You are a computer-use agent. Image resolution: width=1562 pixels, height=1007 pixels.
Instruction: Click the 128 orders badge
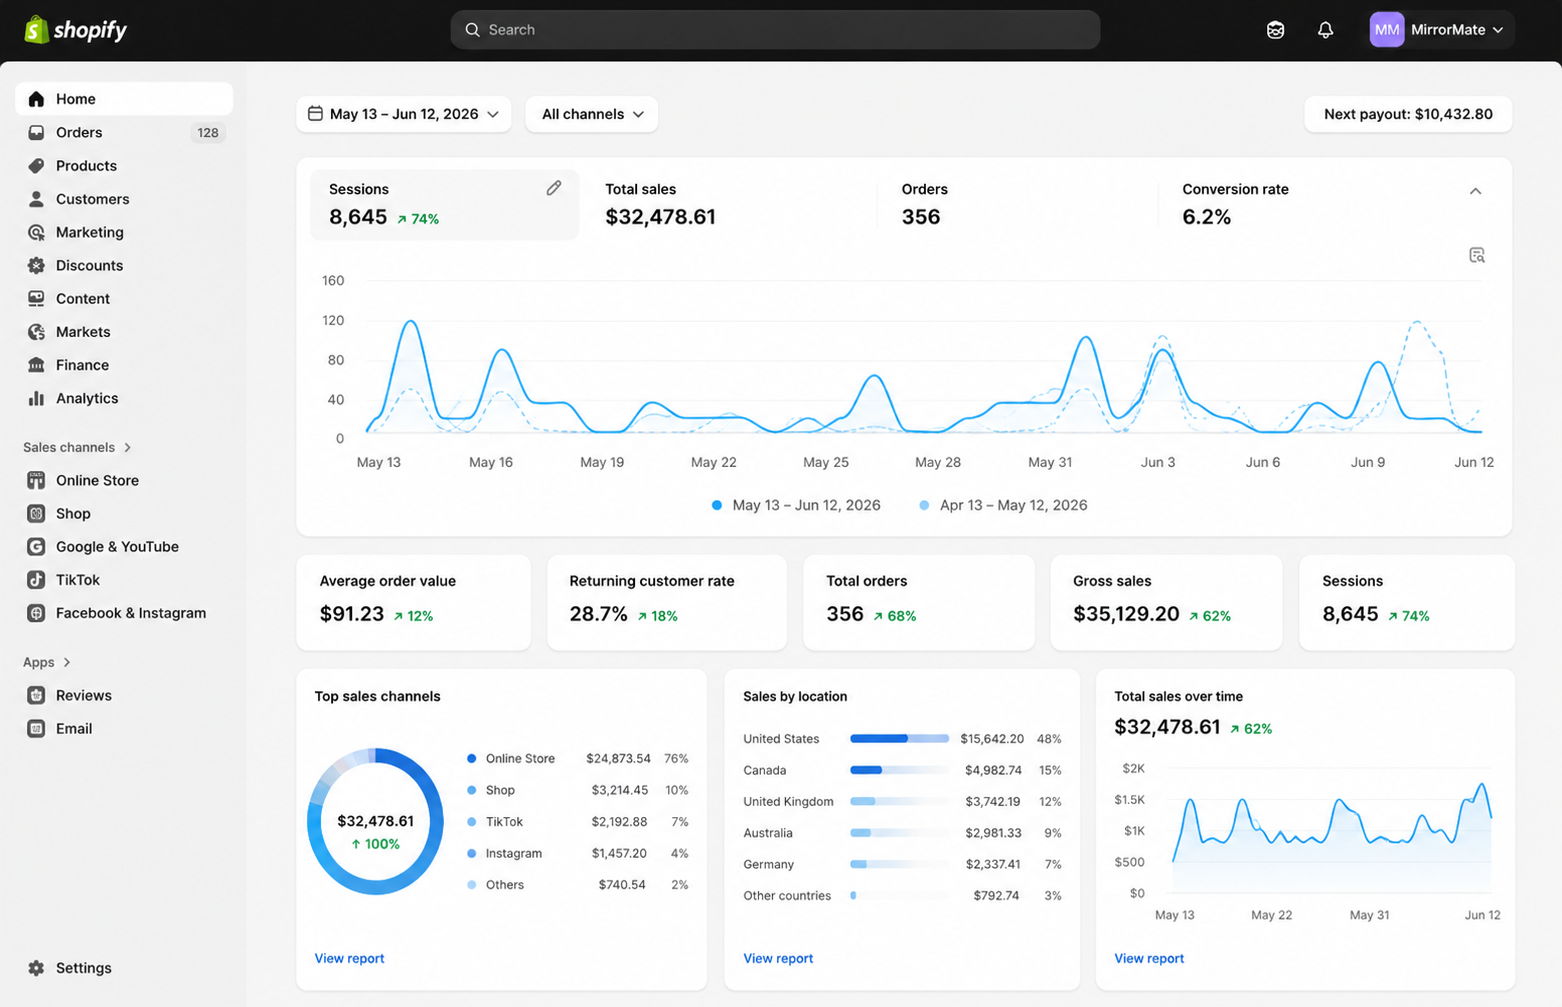tap(208, 133)
